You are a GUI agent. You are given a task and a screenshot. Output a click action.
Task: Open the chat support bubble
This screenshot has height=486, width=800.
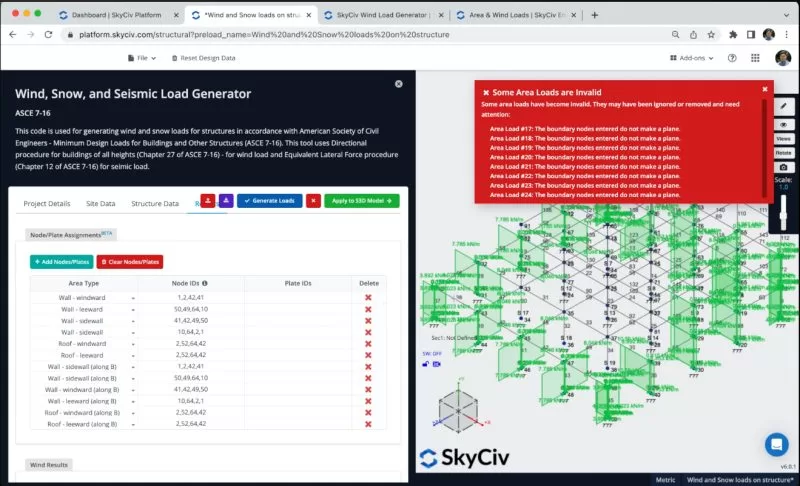point(776,444)
